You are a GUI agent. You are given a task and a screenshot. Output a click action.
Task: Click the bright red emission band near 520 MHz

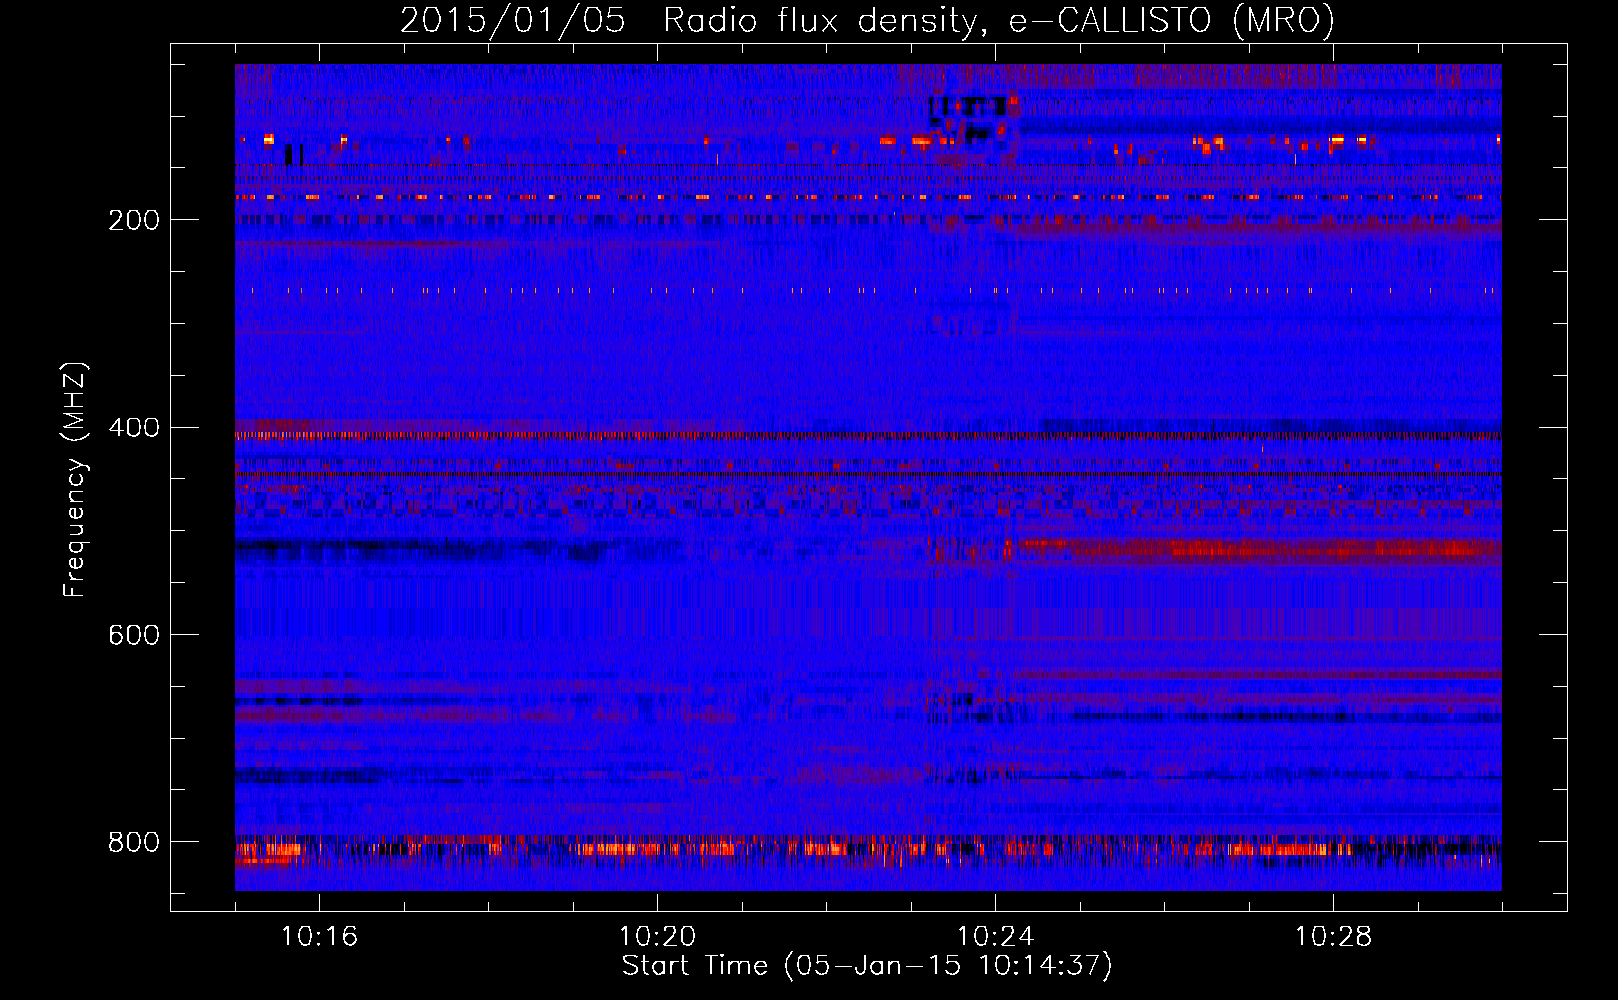[1260, 549]
